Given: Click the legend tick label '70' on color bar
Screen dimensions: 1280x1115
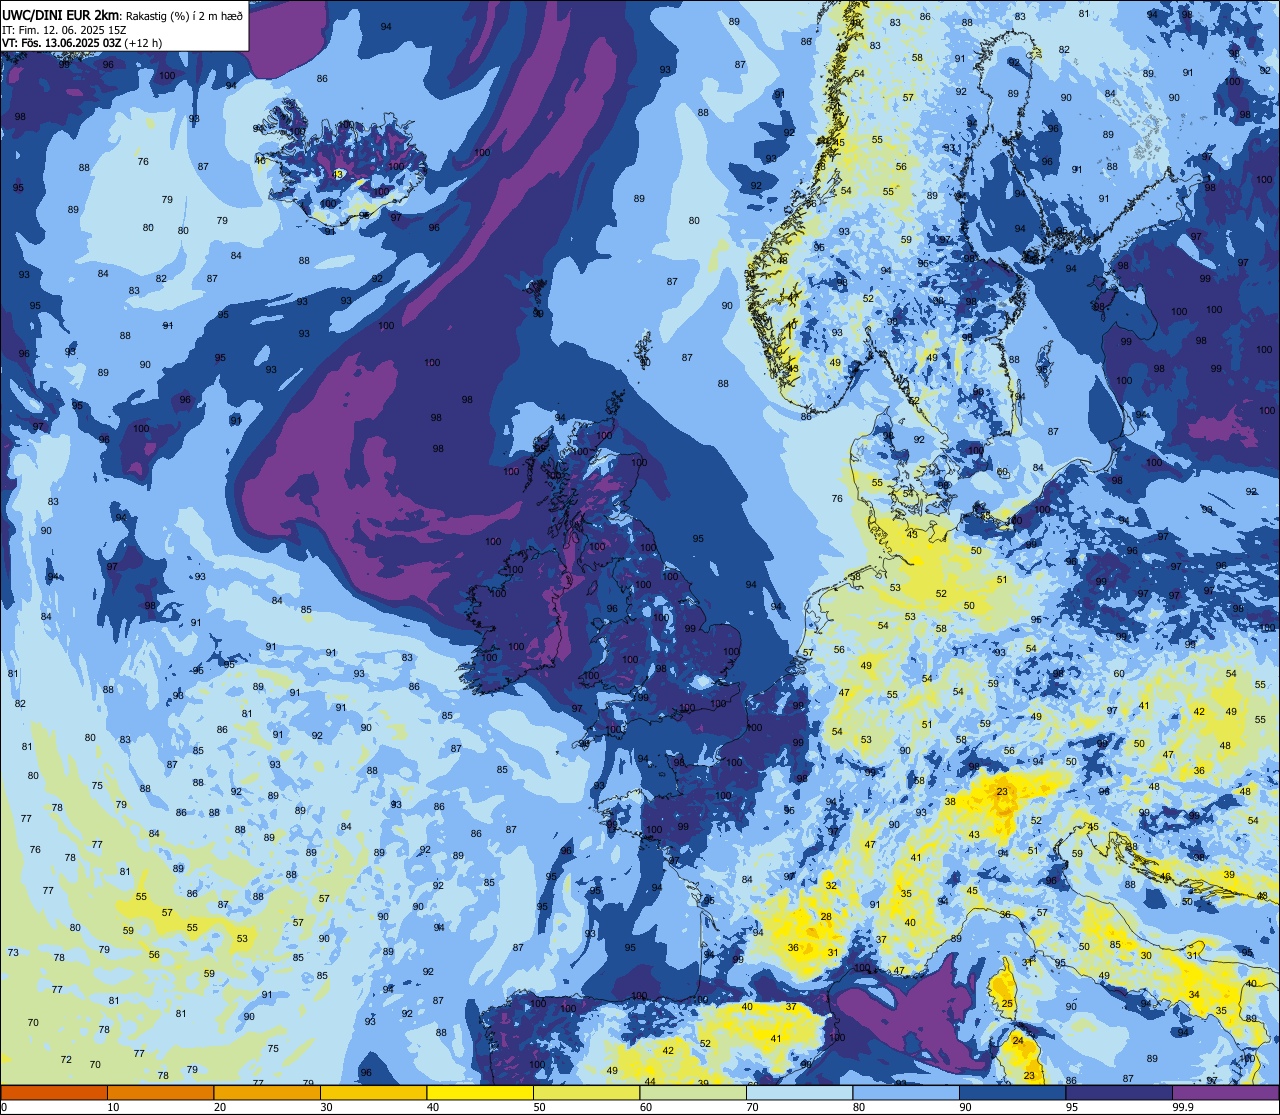Looking at the screenshot, I should pos(753,1107).
